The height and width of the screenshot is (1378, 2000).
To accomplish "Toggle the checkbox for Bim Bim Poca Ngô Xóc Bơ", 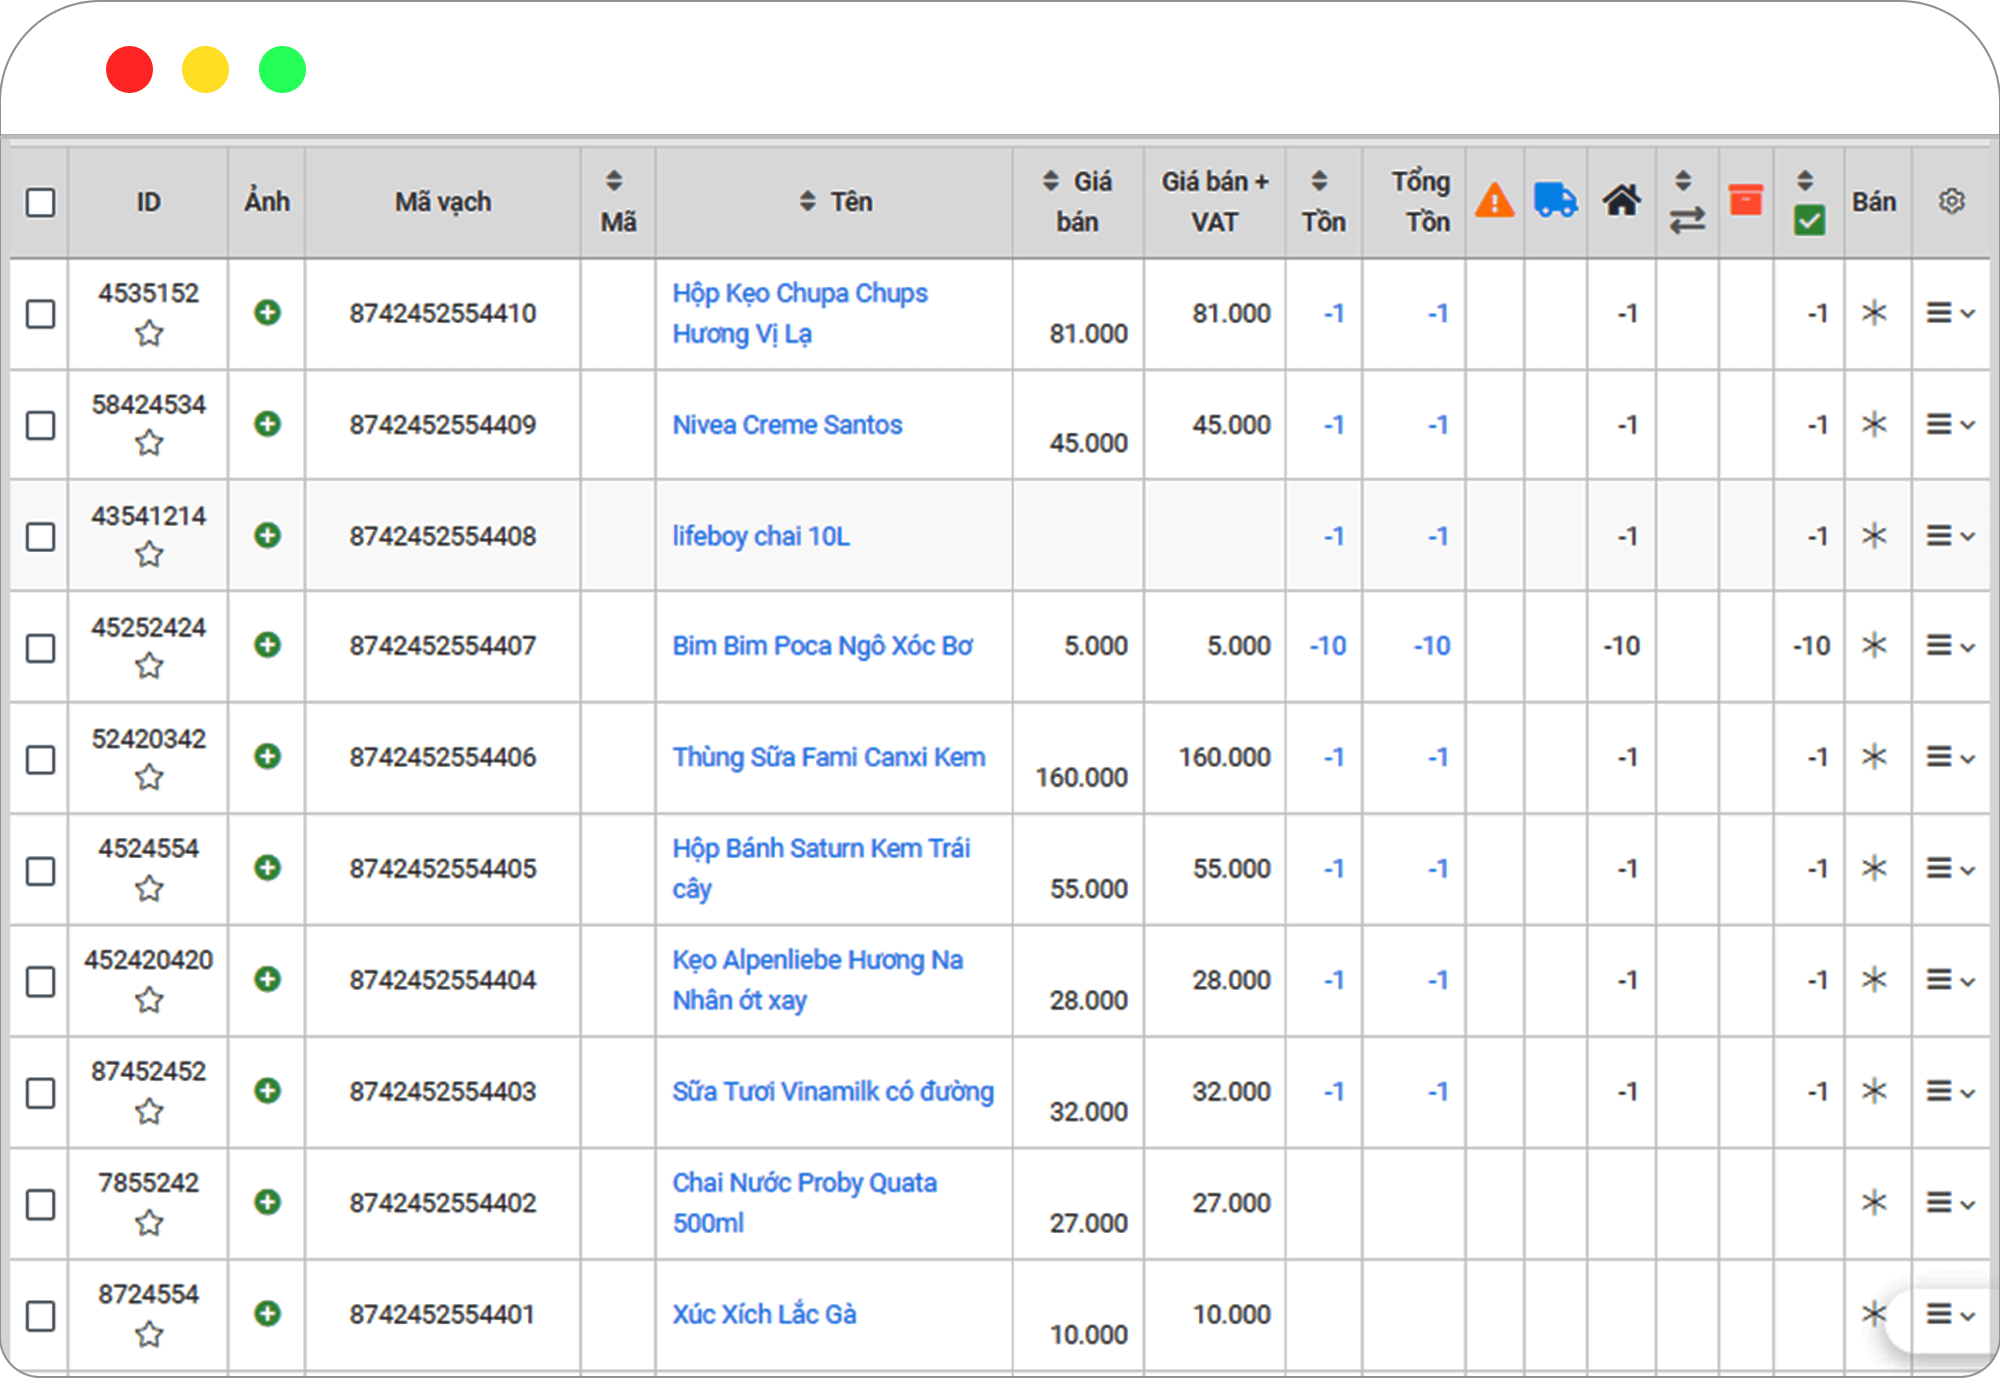I will point(41,646).
